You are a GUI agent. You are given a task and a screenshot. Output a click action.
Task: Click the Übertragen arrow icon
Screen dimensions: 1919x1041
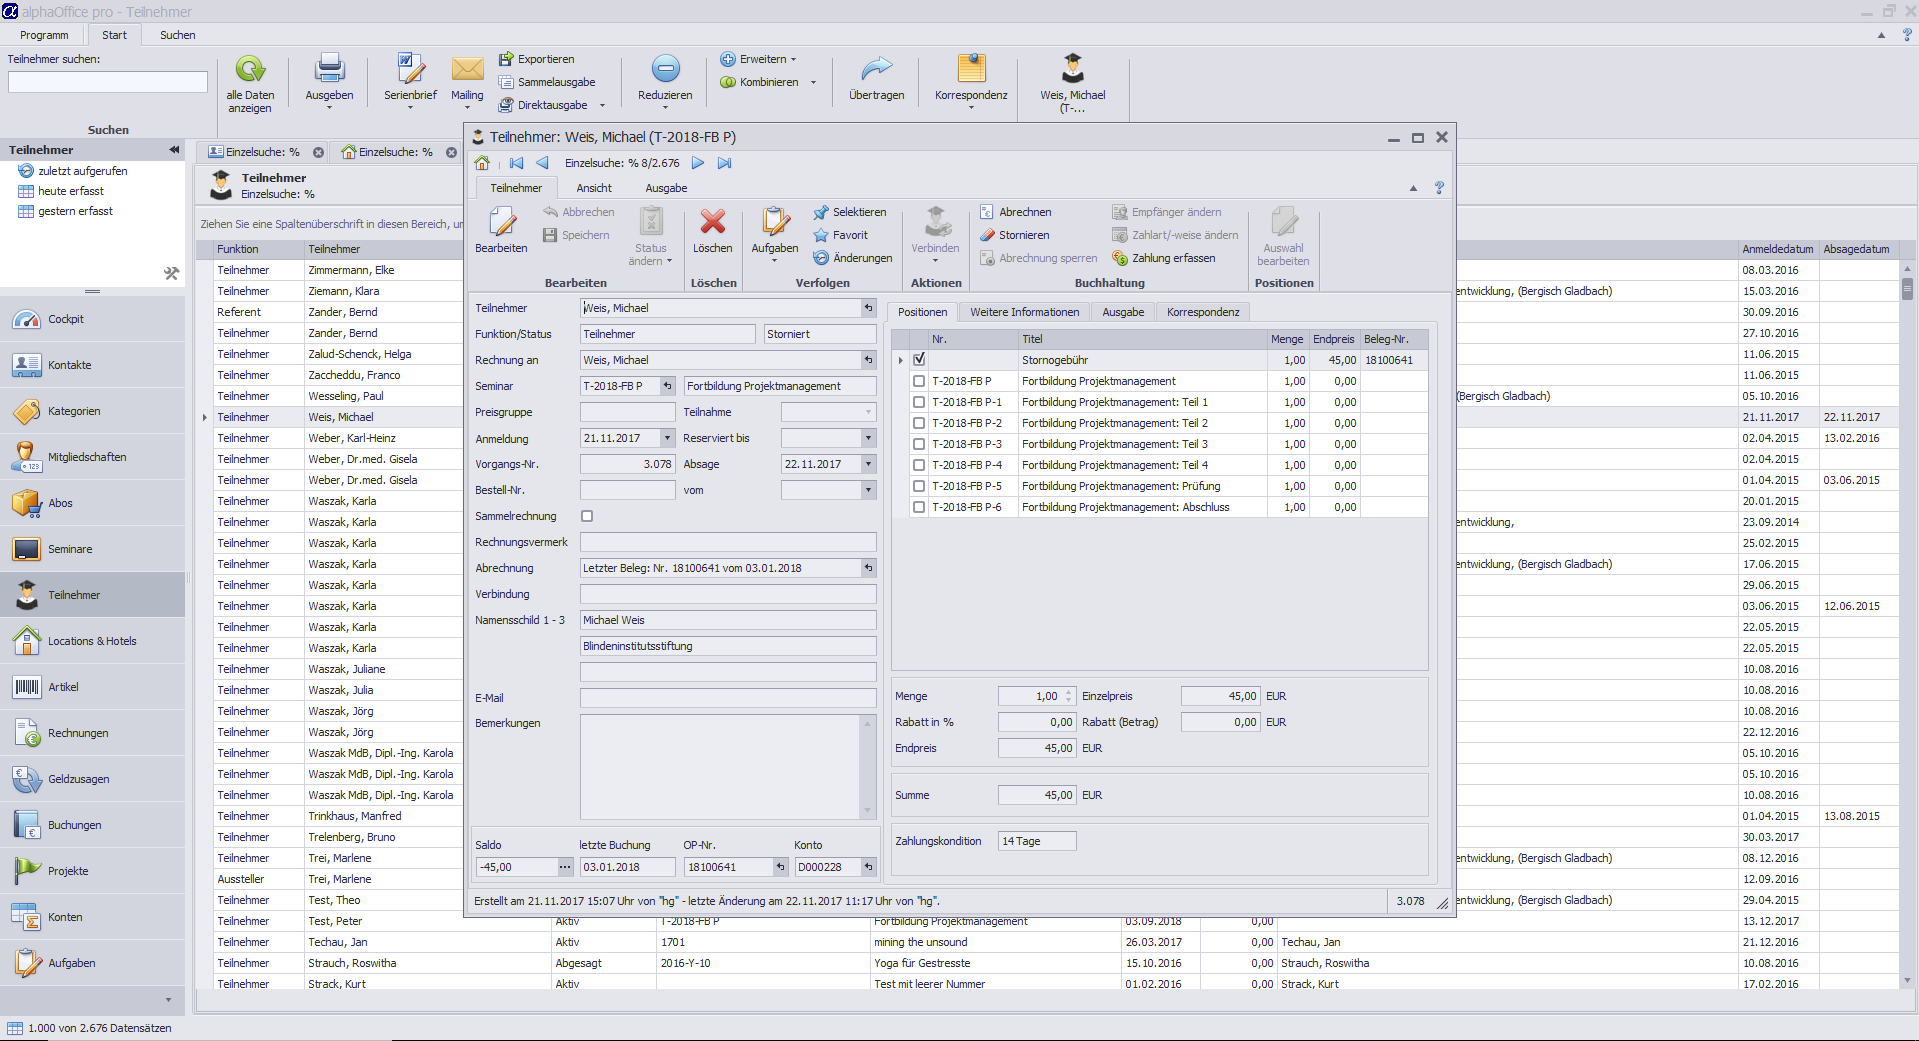(x=876, y=70)
